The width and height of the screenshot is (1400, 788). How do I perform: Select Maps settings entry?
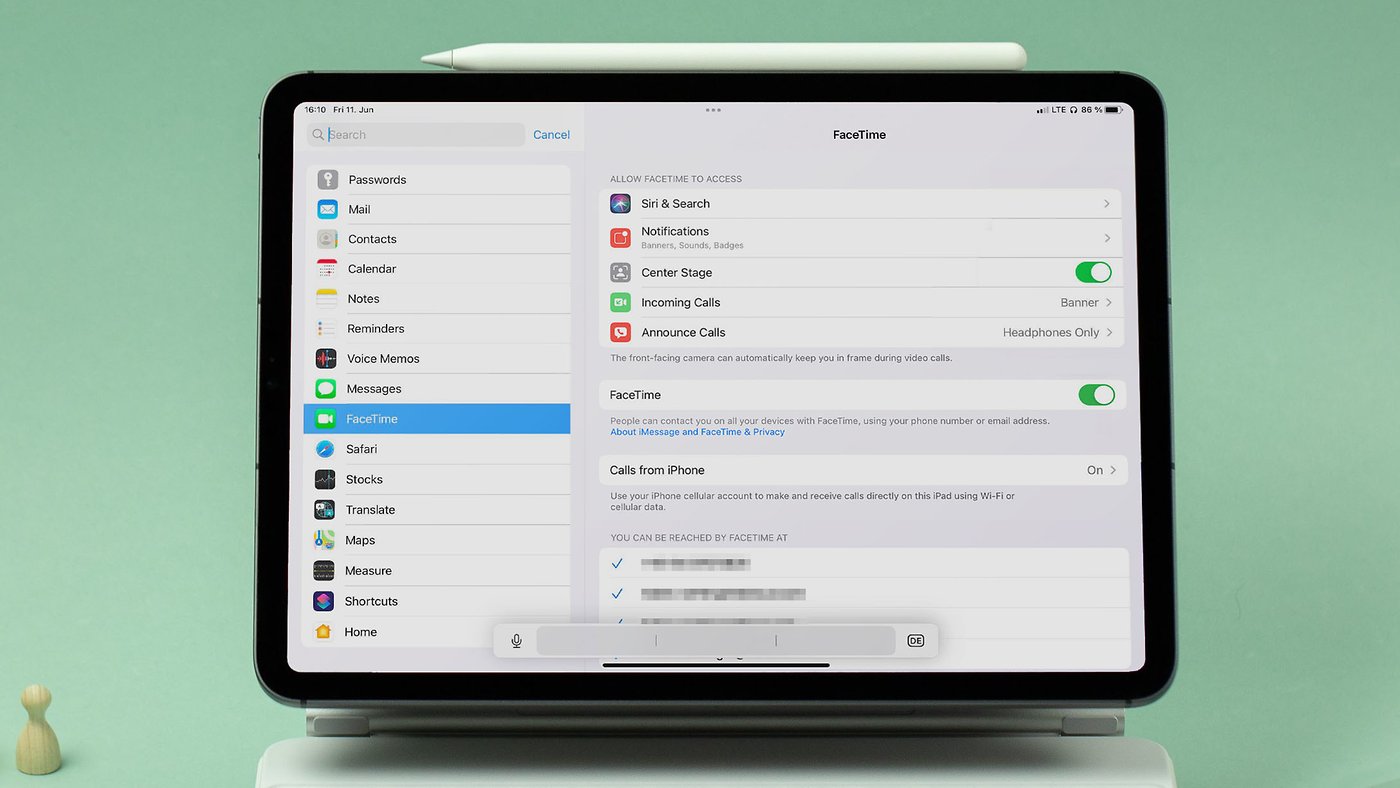[437, 540]
